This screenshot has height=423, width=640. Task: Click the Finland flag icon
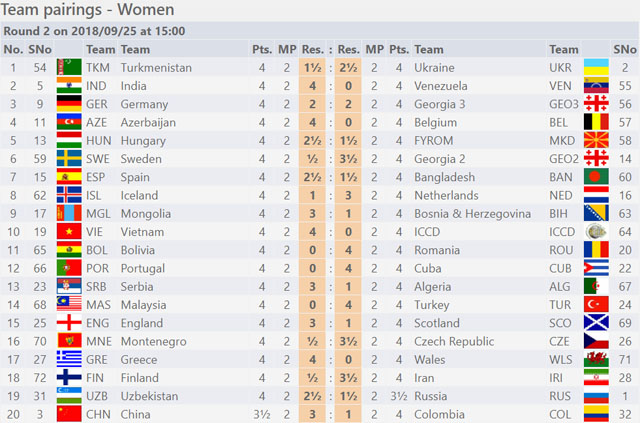tap(69, 378)
